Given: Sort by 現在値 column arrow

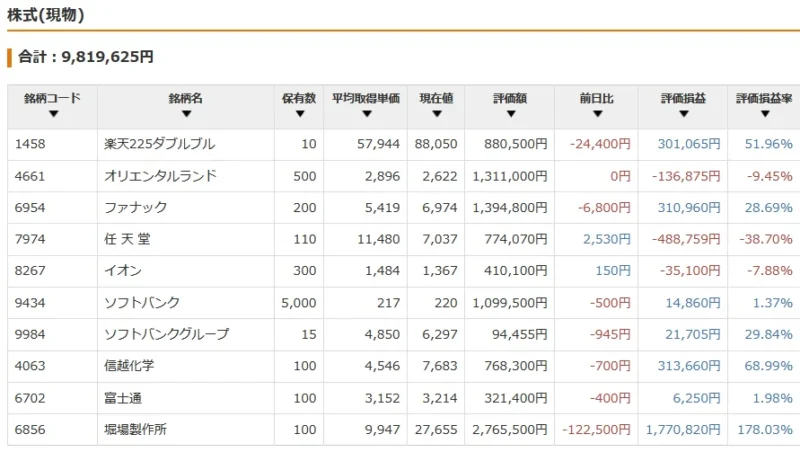Looking at the screenshot, I should [x=437, y=114].
